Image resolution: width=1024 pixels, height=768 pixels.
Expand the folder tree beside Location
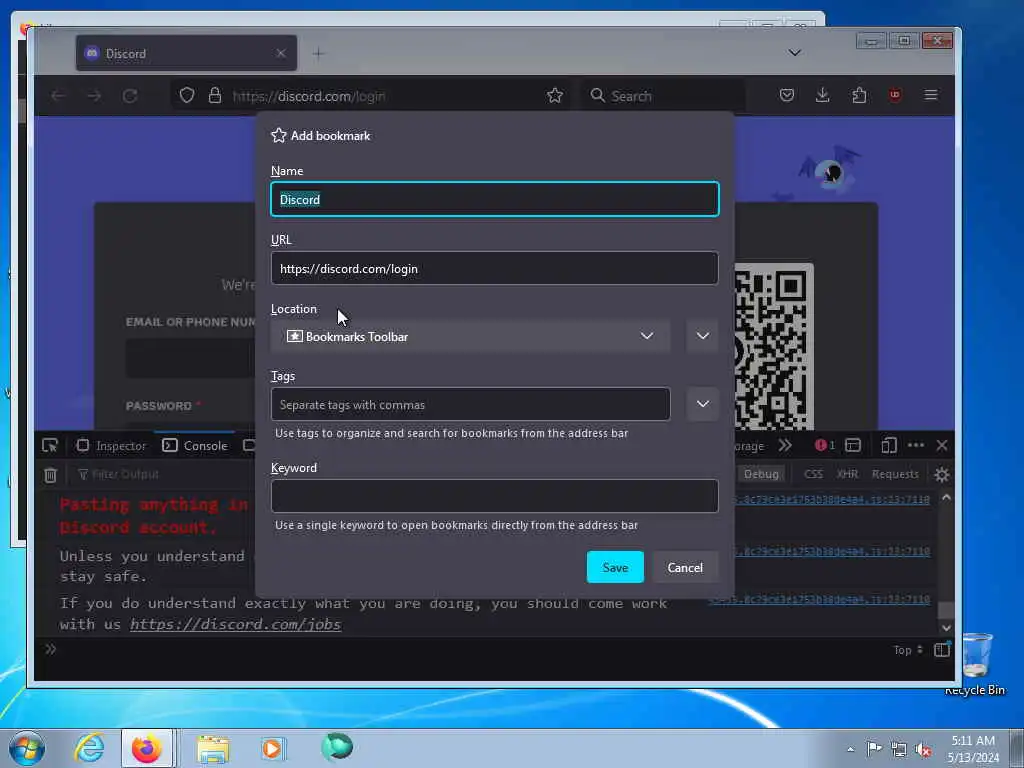tap(702, 336)
